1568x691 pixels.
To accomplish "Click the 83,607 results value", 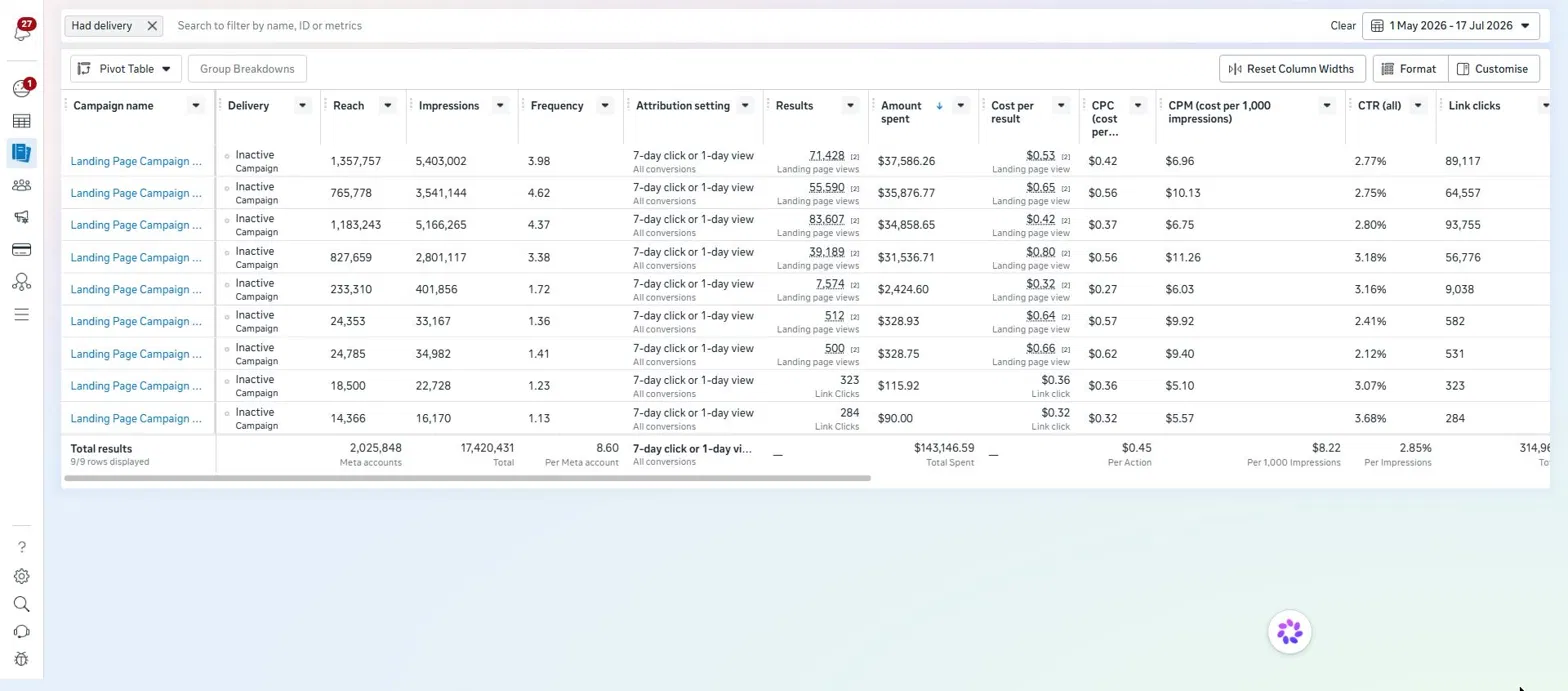I will tap(826, 219).
